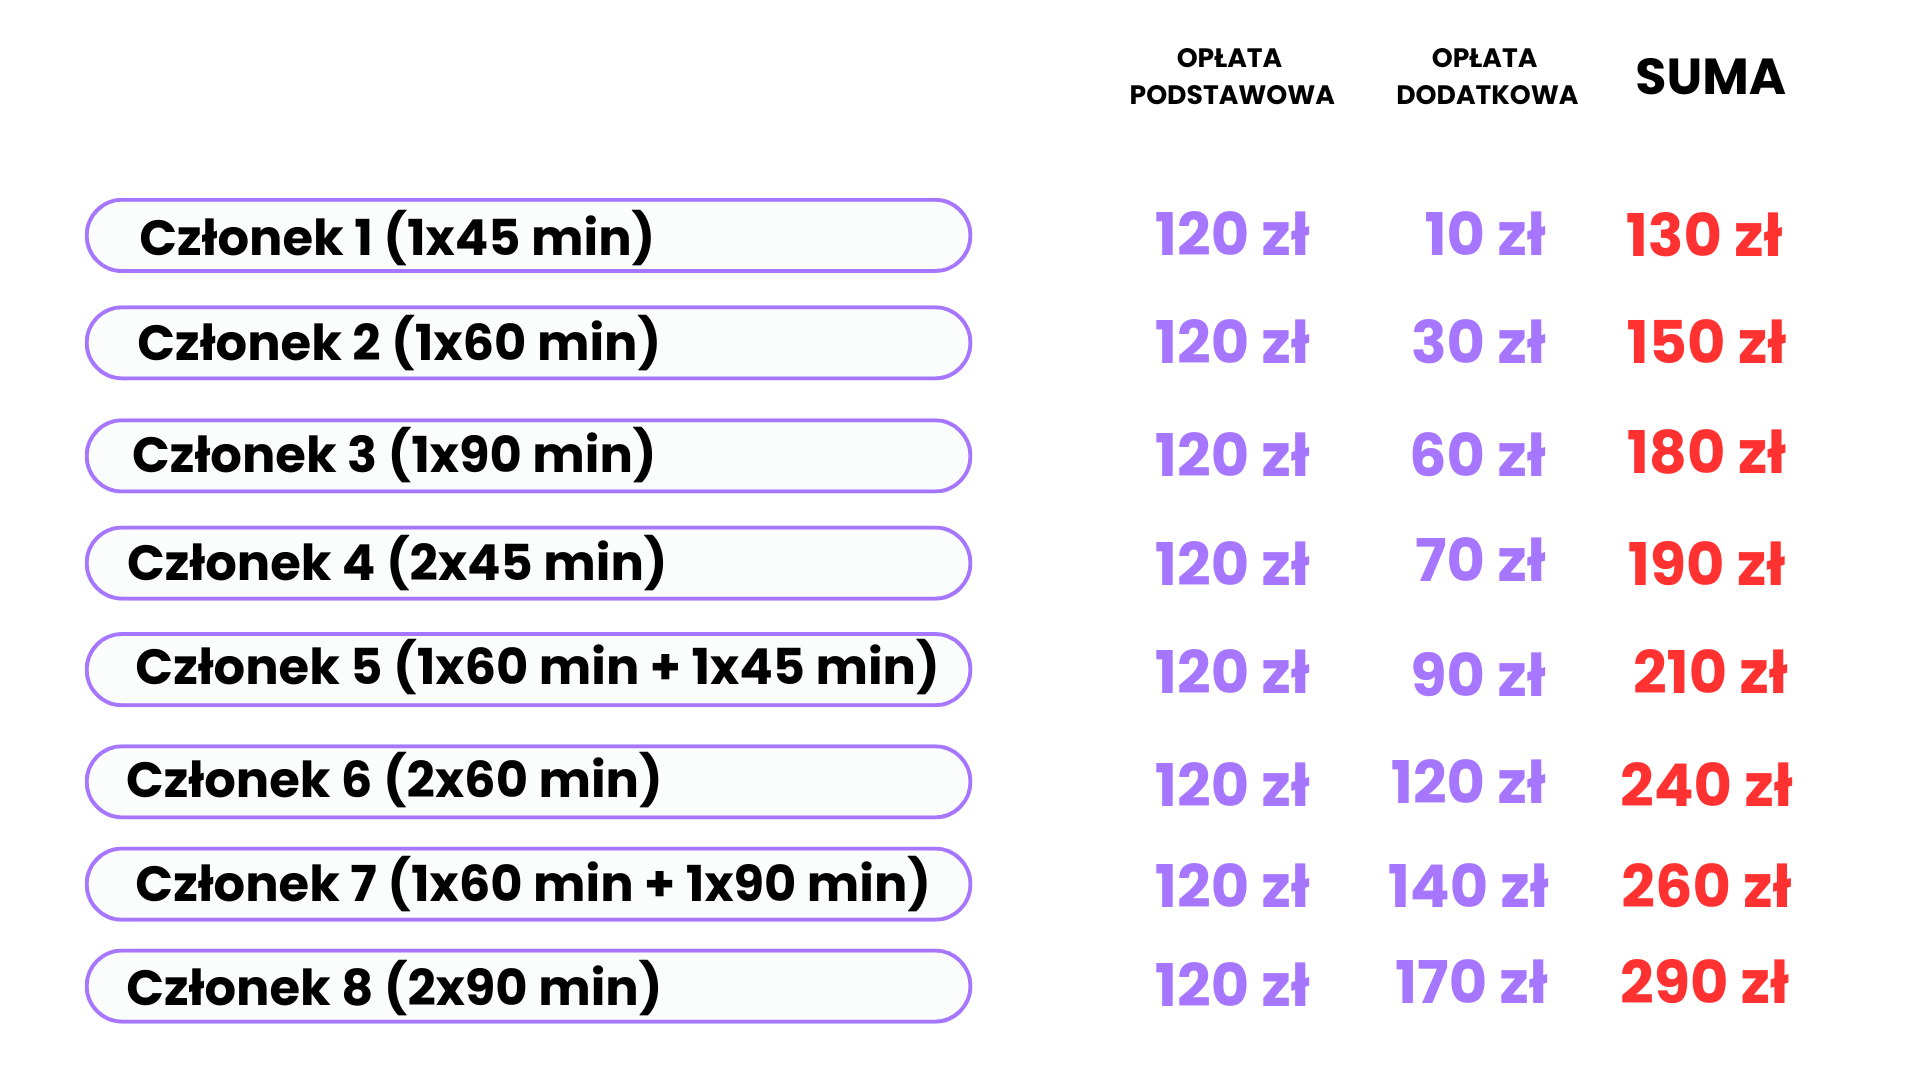Pick the Członek 6 (2x60 min) row

coord(528,781)
